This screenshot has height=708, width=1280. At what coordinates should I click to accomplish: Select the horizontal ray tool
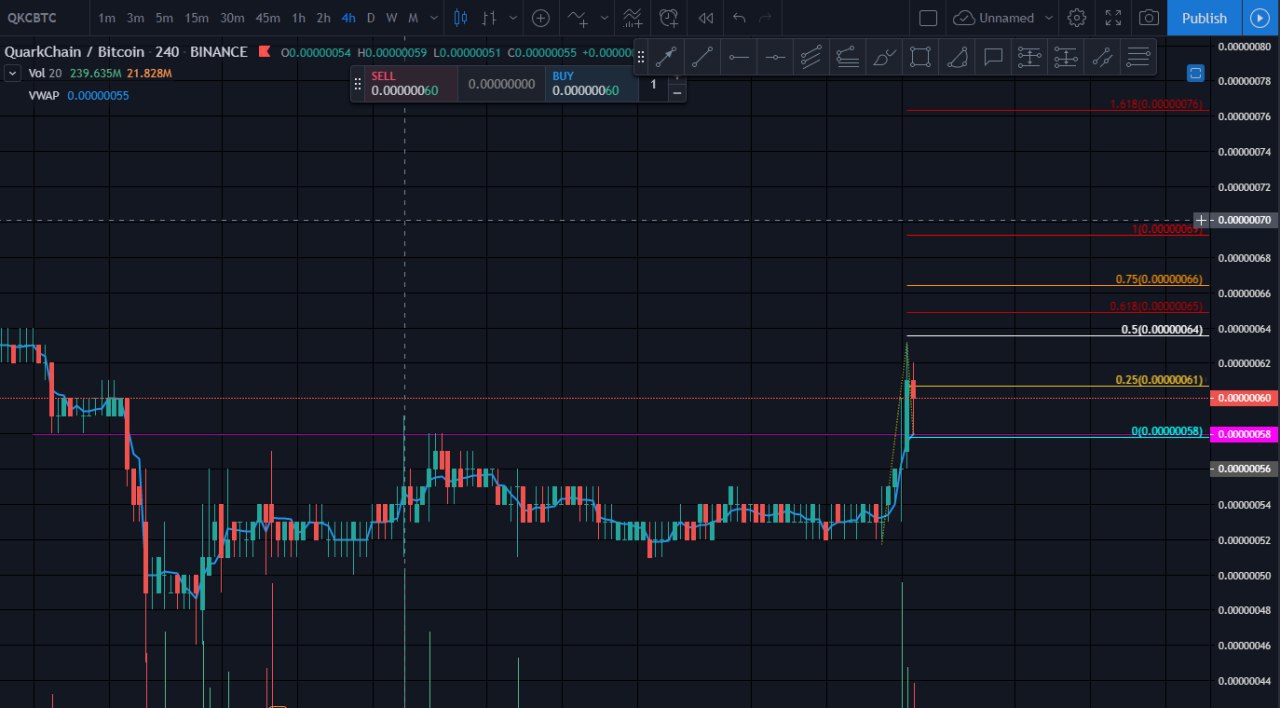tap(739, 58)
